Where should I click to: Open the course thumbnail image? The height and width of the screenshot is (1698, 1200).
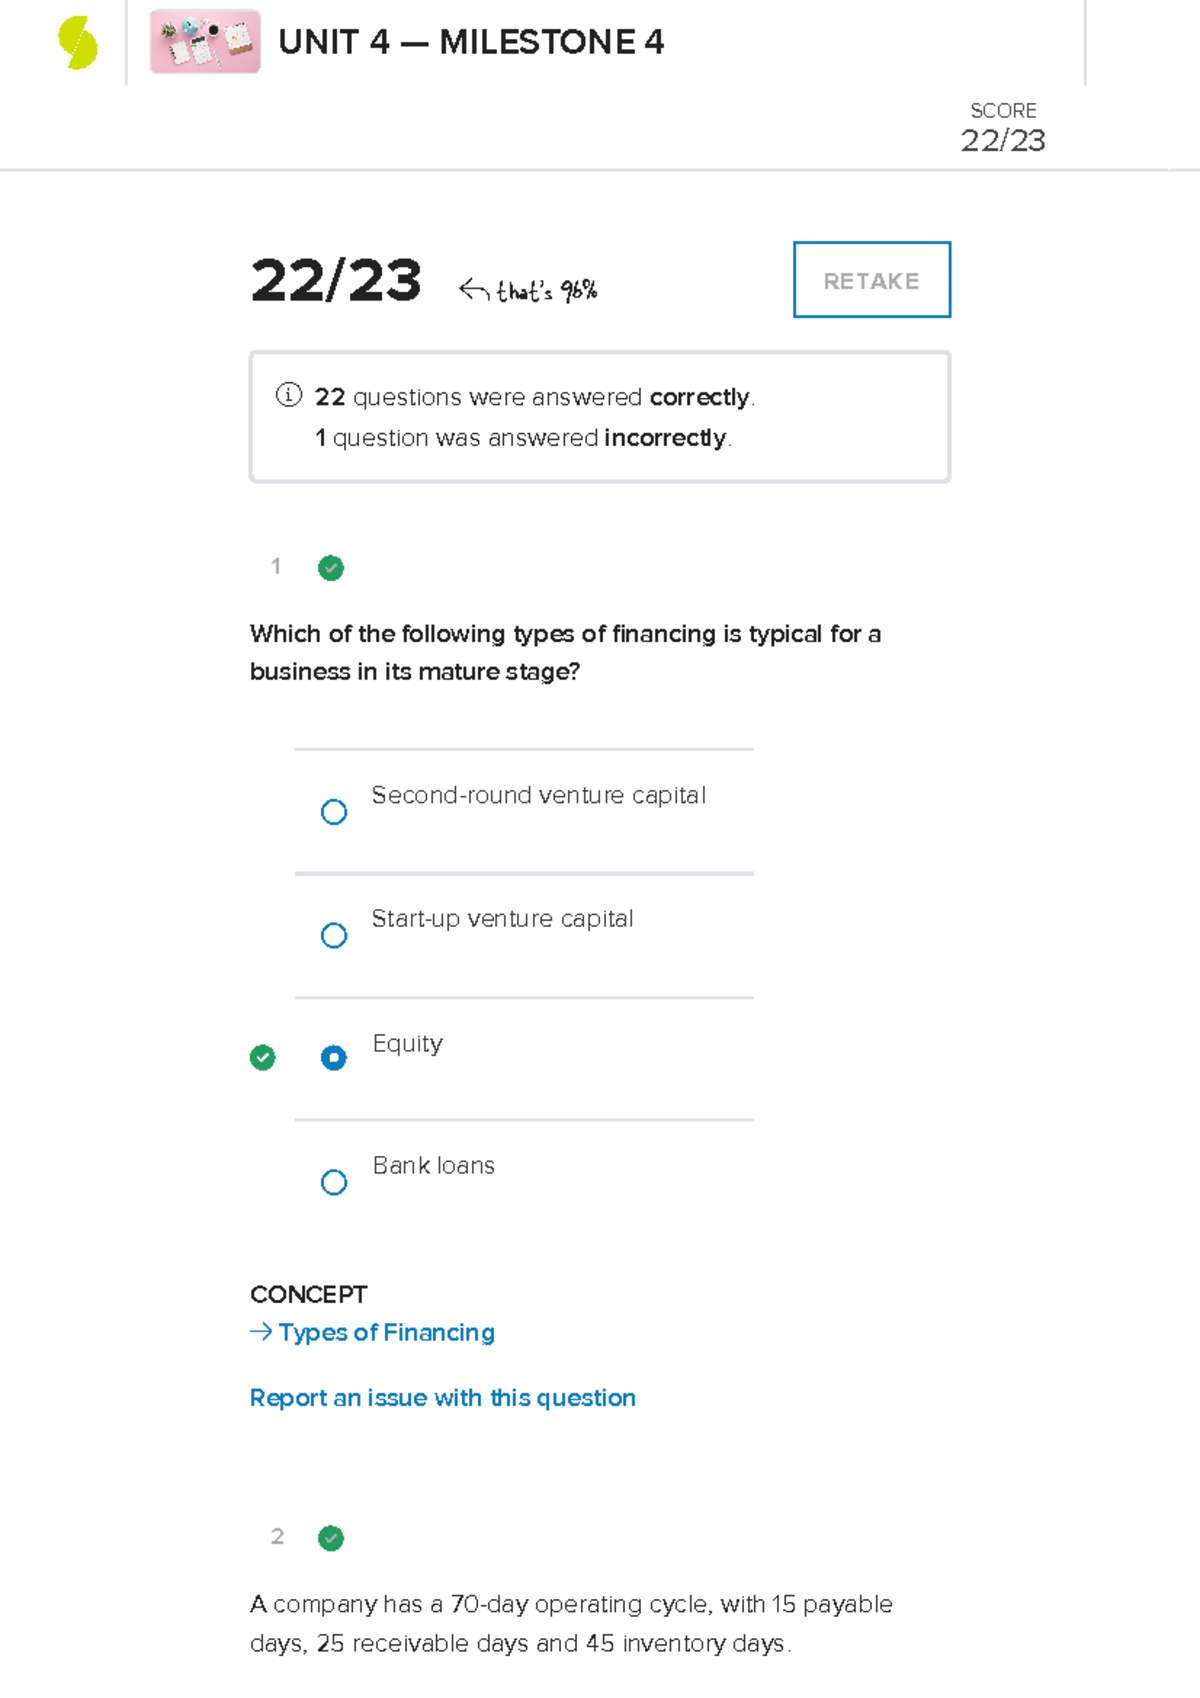click(205, 42)
